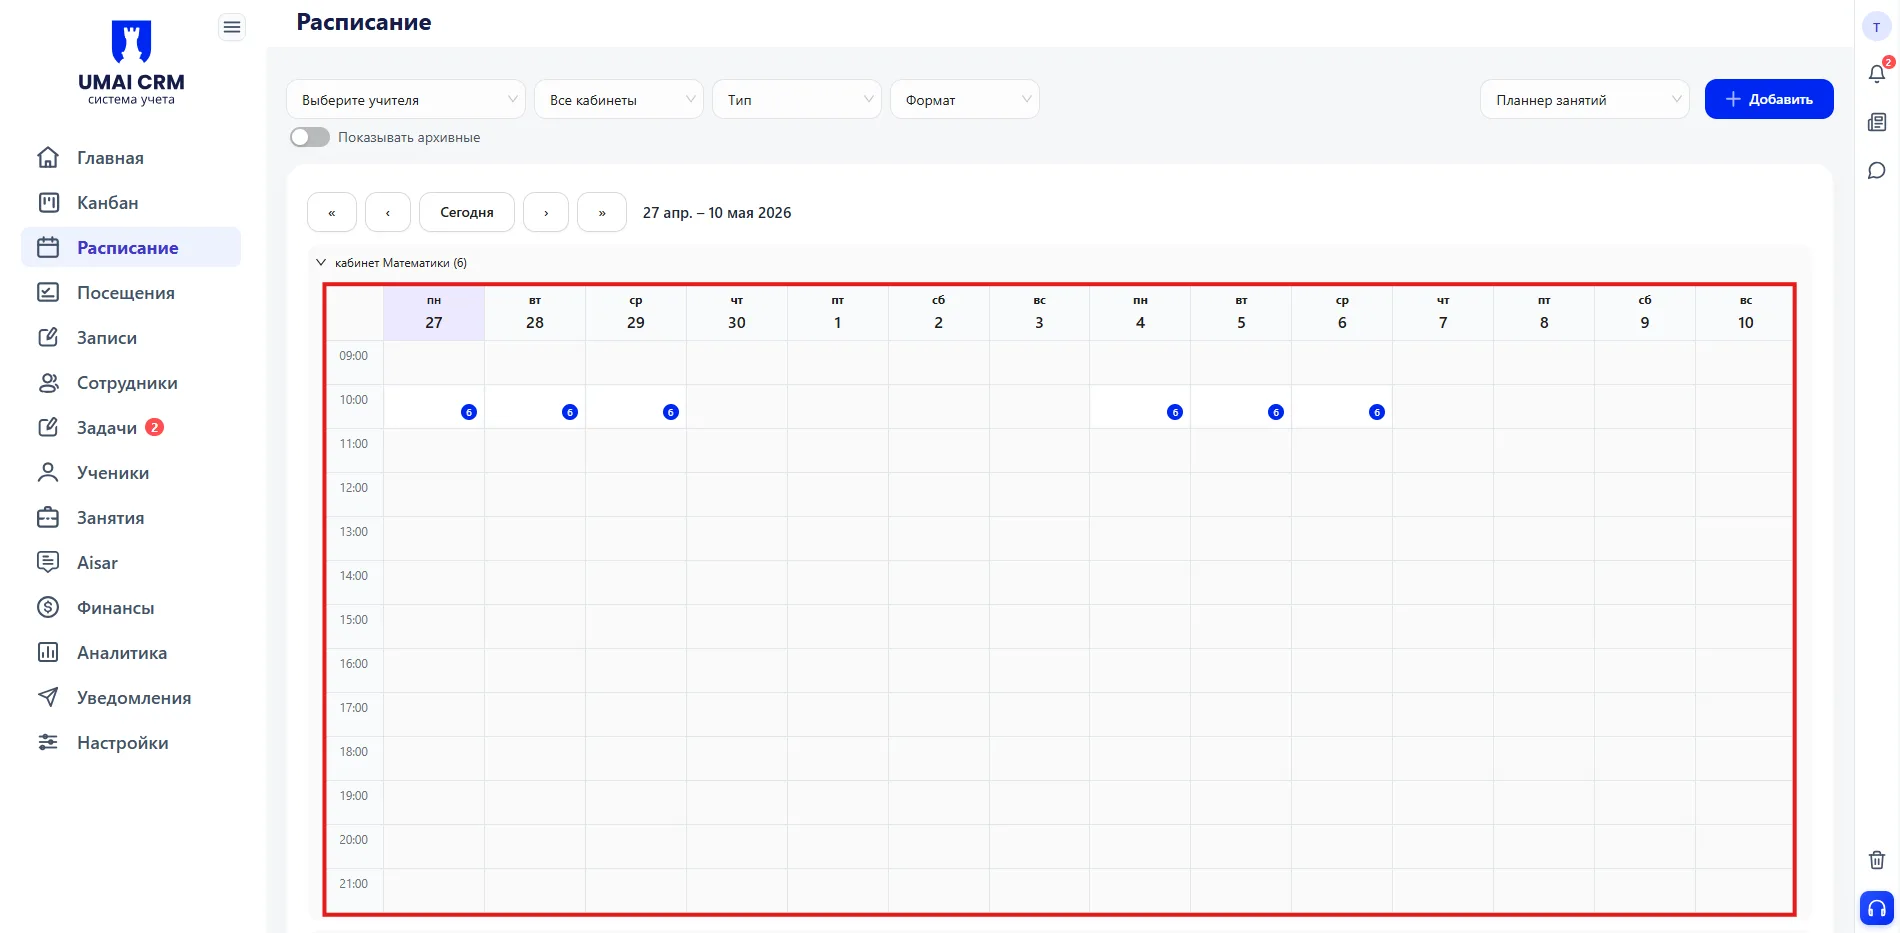Click the Уведомления paper plane icon
Screen dimensions: 1900x933
coord(48,697)
